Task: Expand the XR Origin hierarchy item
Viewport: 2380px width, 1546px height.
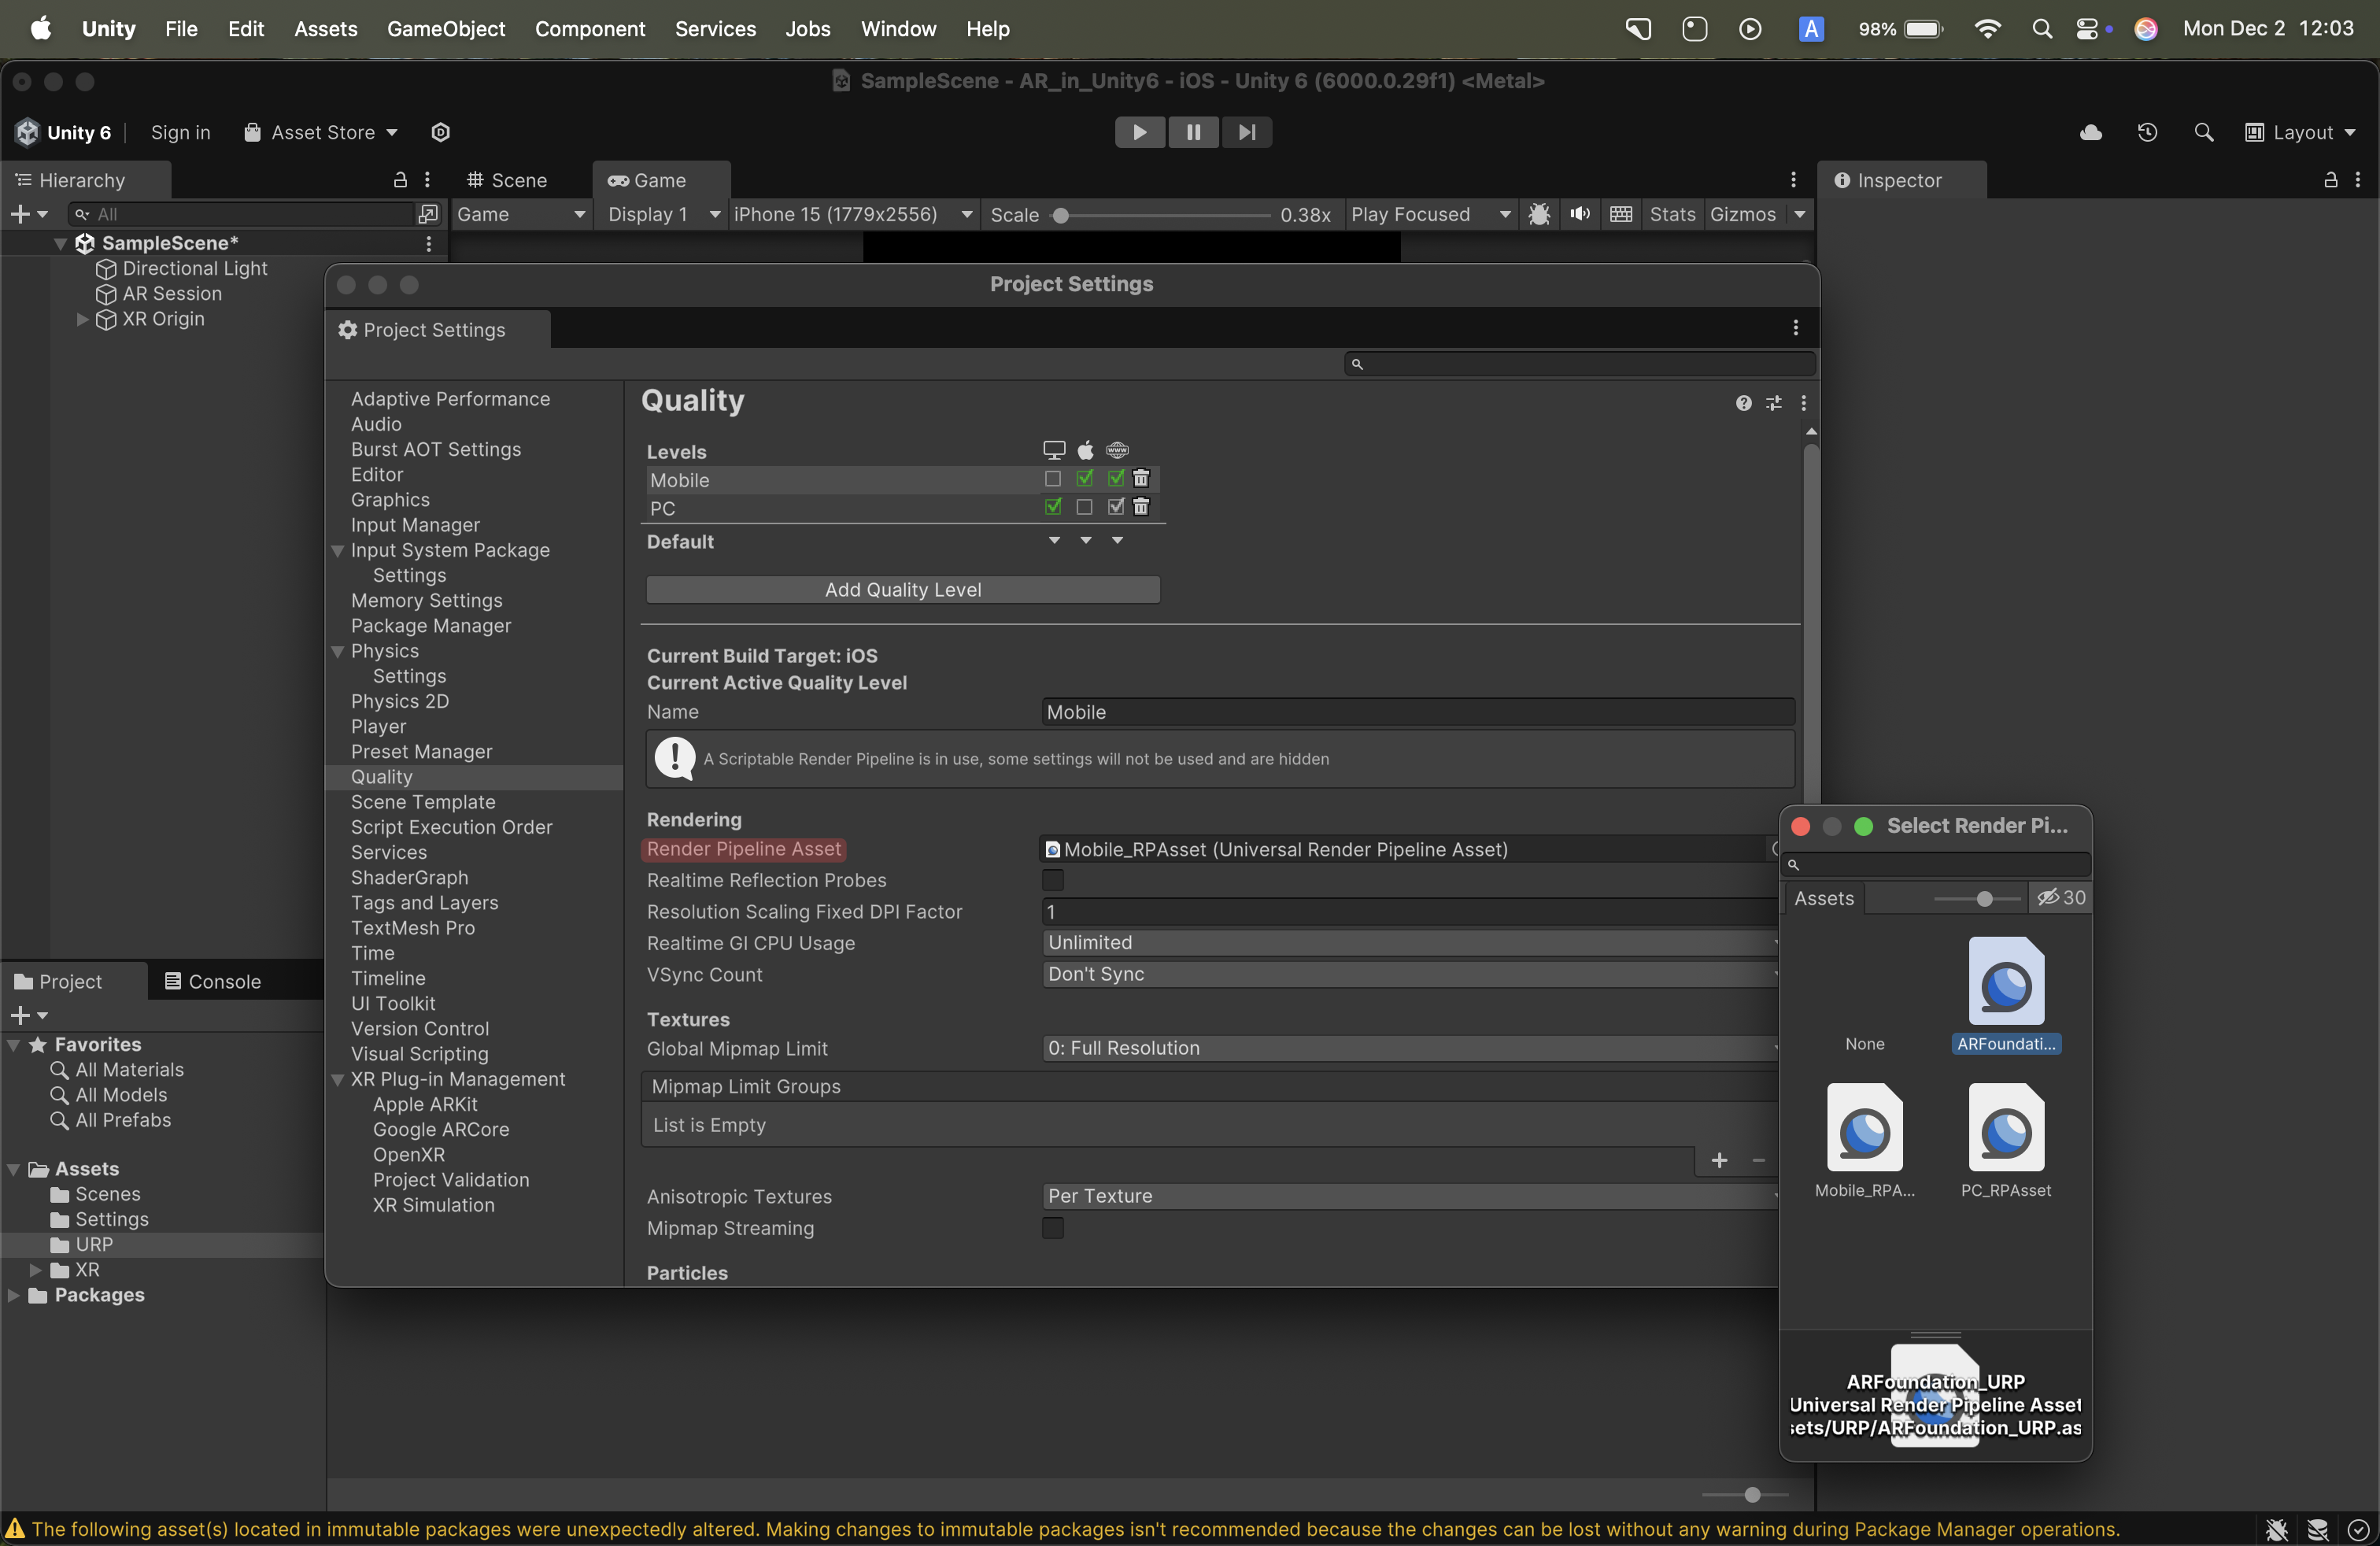Action: click(x=82, y=319)
